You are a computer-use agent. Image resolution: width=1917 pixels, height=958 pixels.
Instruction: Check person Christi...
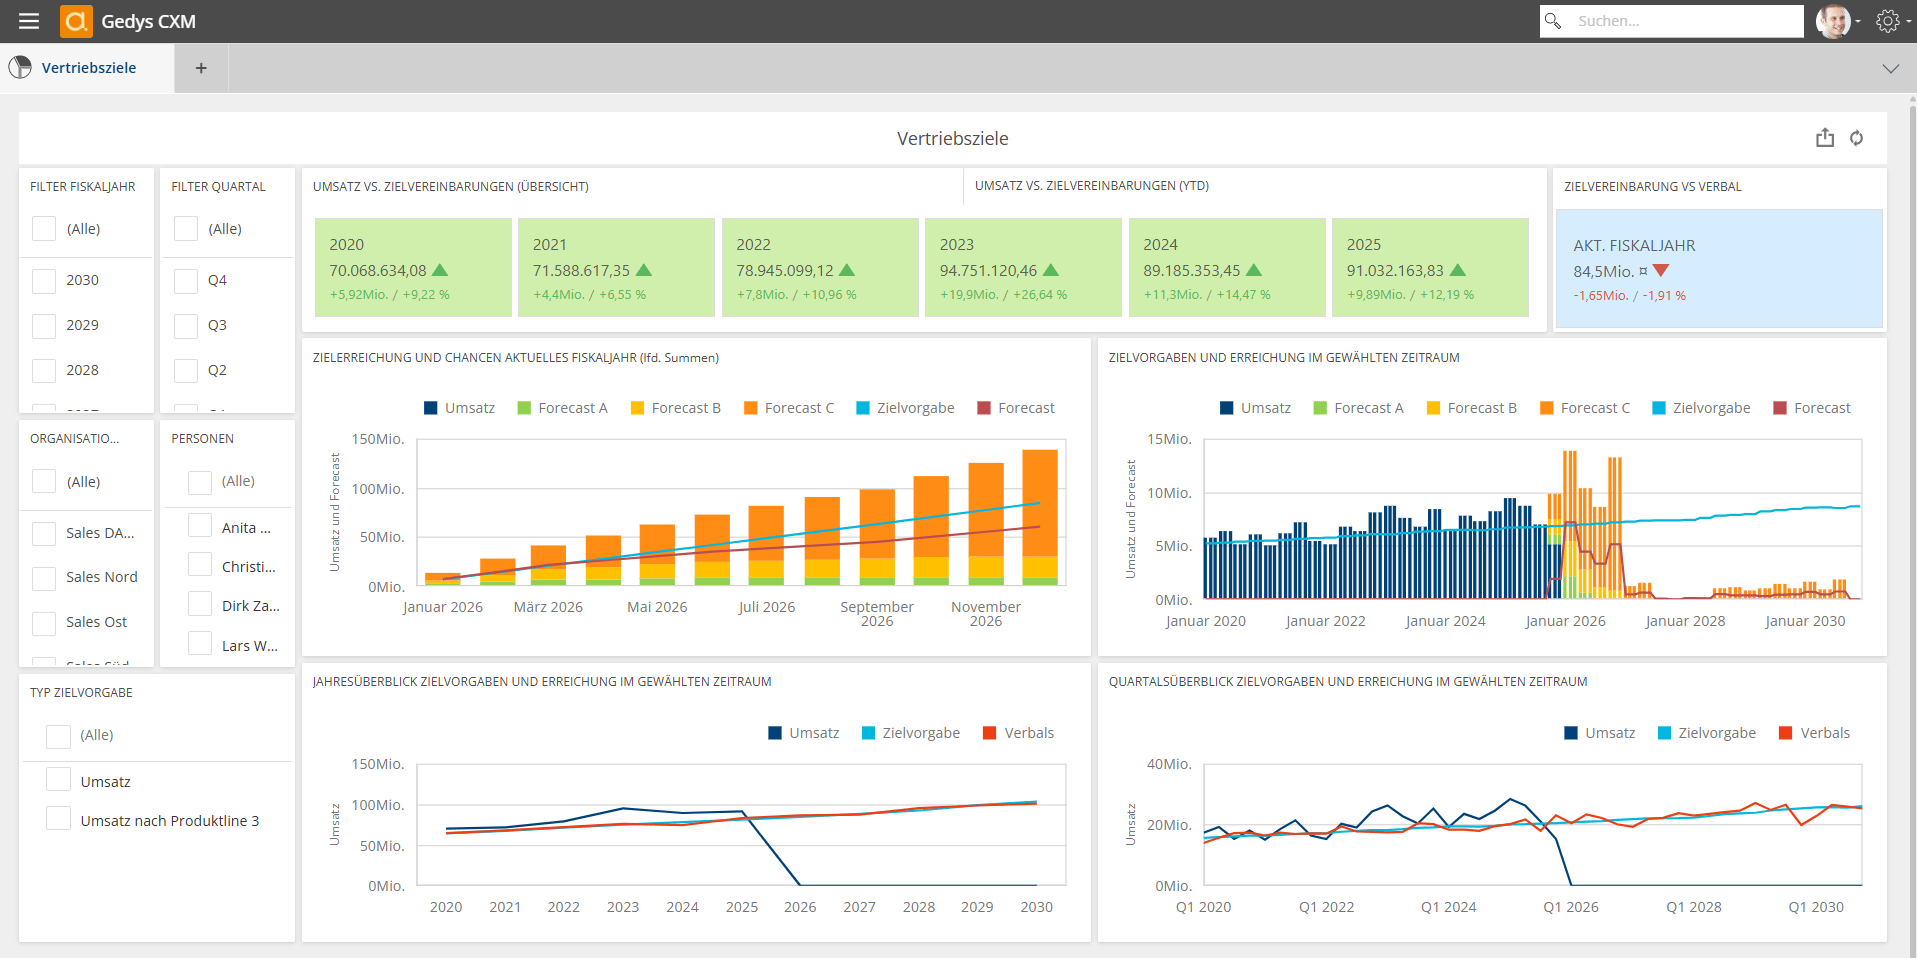coord(200,565)
